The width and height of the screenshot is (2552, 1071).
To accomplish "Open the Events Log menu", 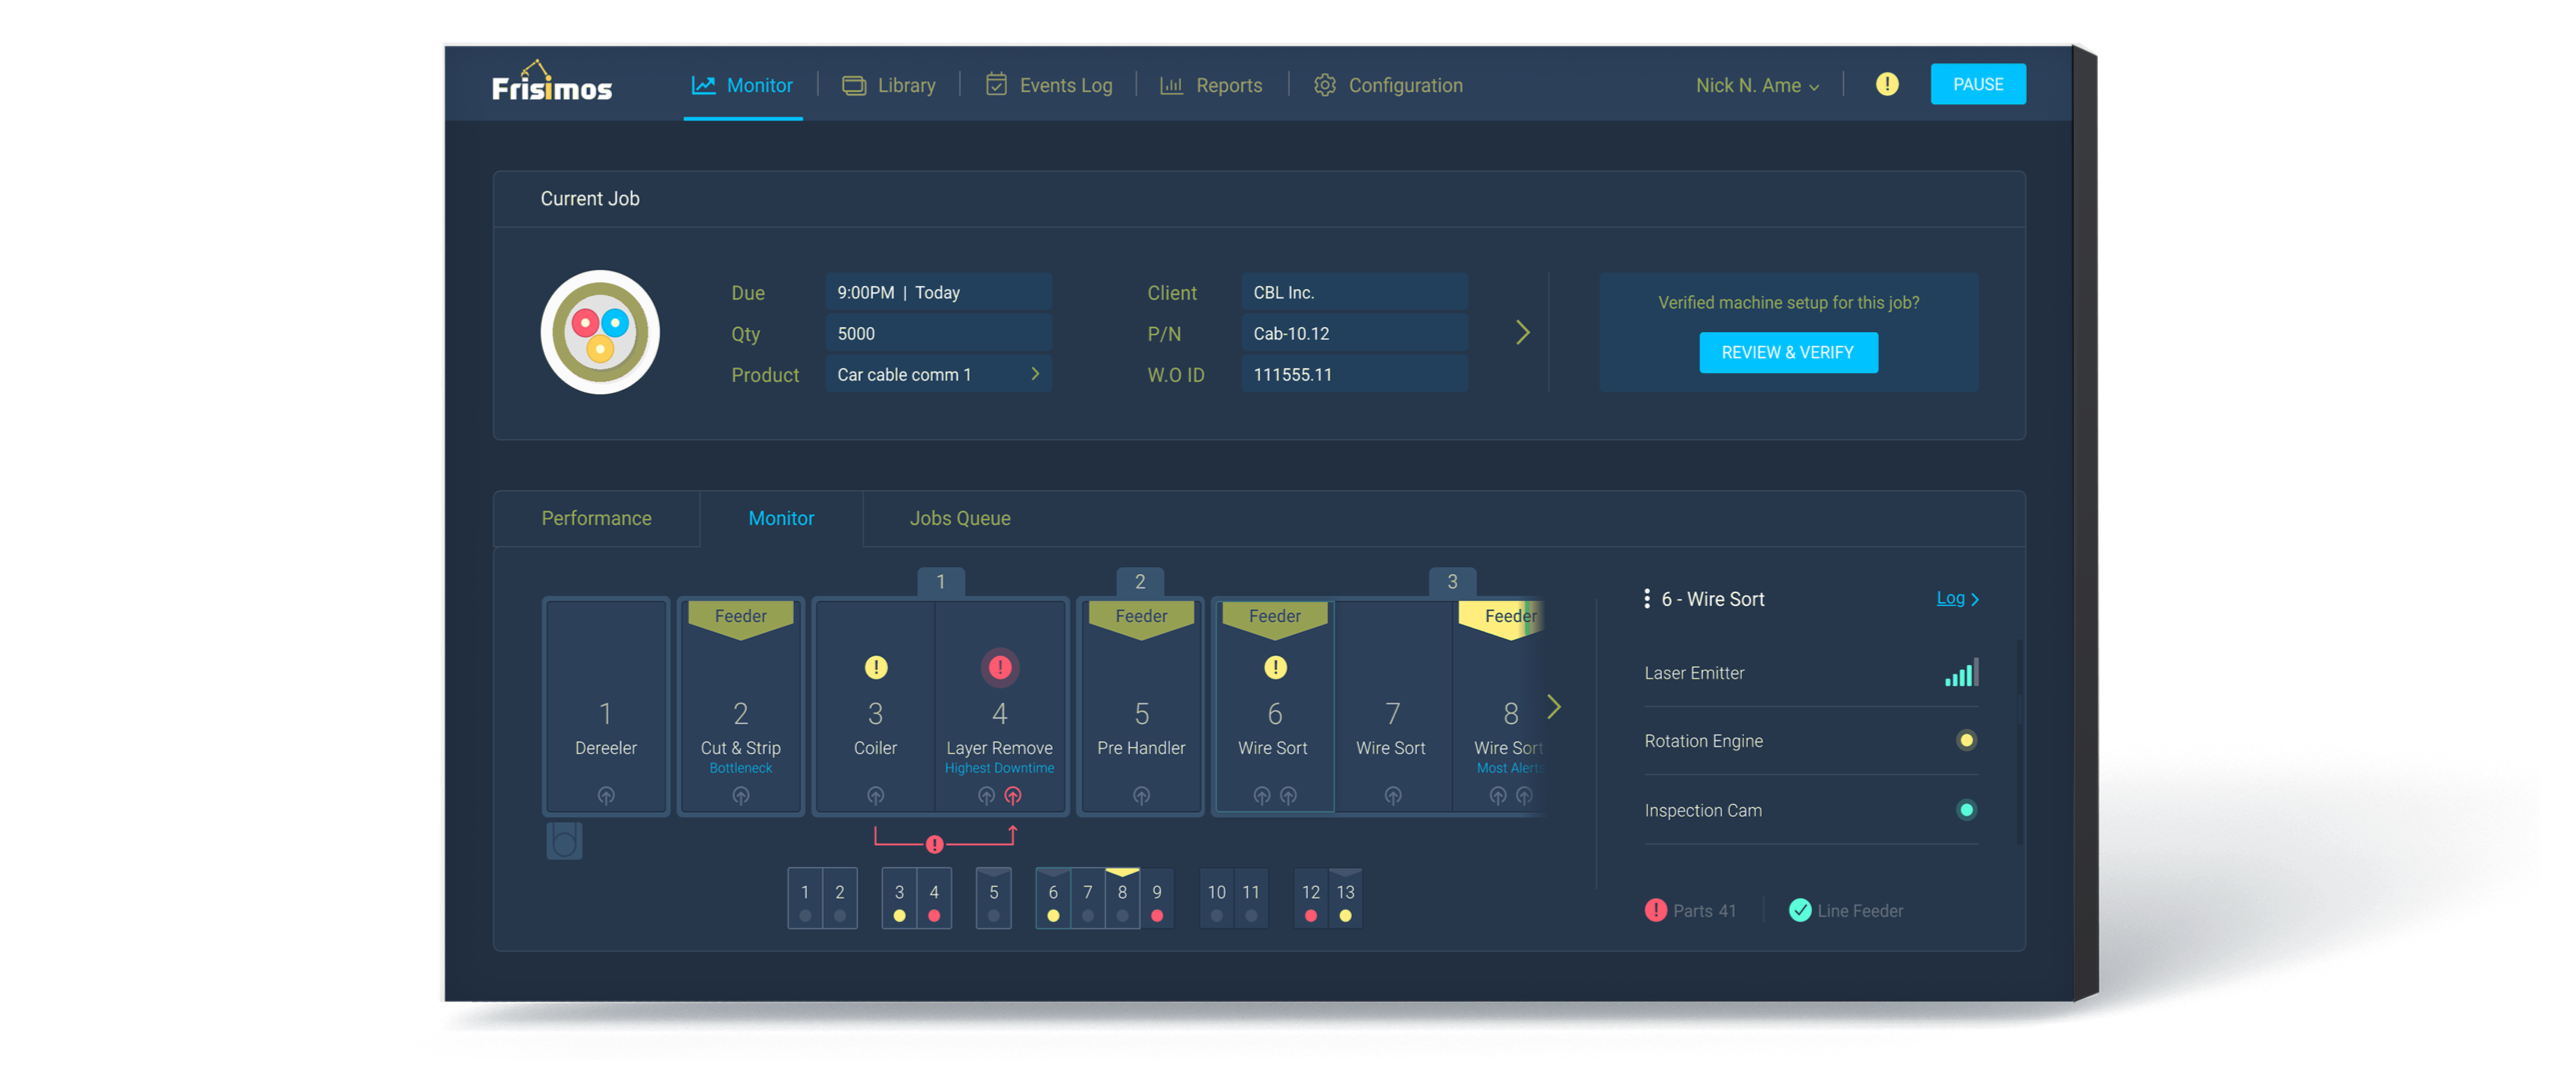I will 1049,86.
